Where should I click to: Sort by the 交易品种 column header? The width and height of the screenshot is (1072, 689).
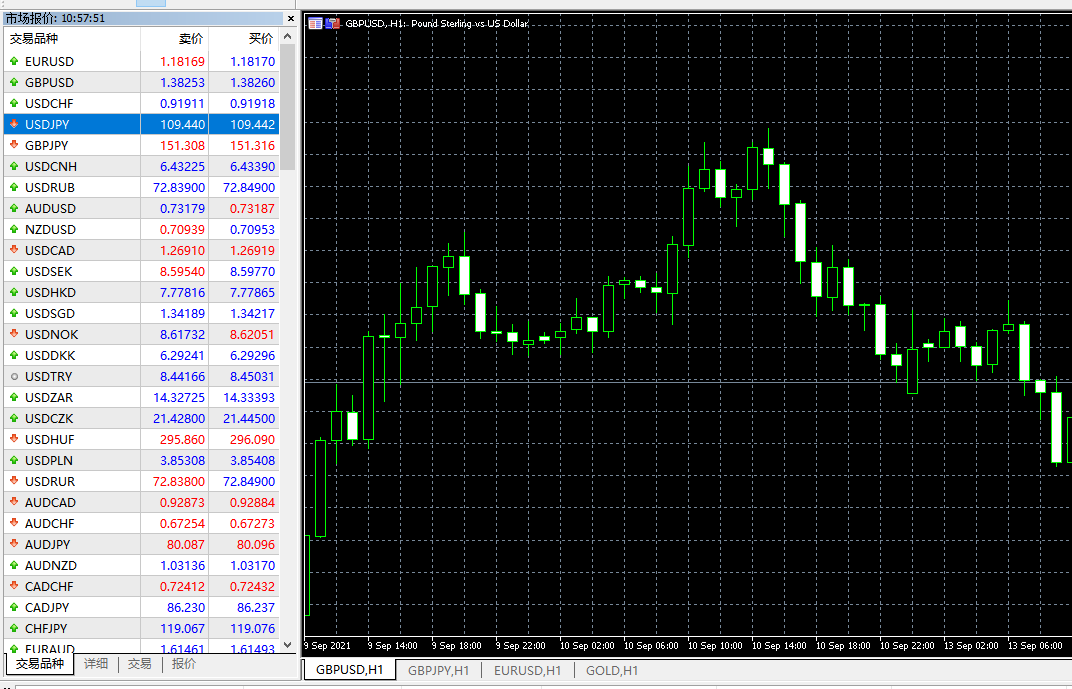[x=35, y=39]
